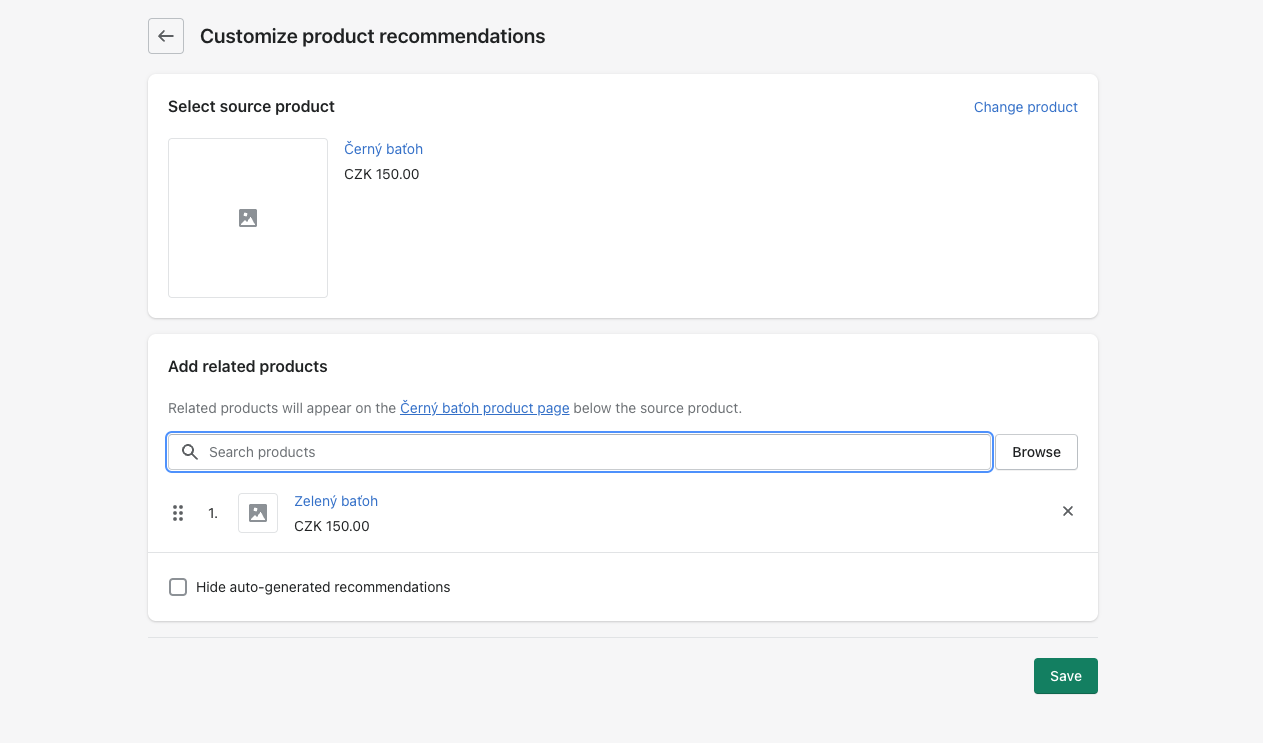Remove Zelený baťoh with the X icon

point(1067,511)
